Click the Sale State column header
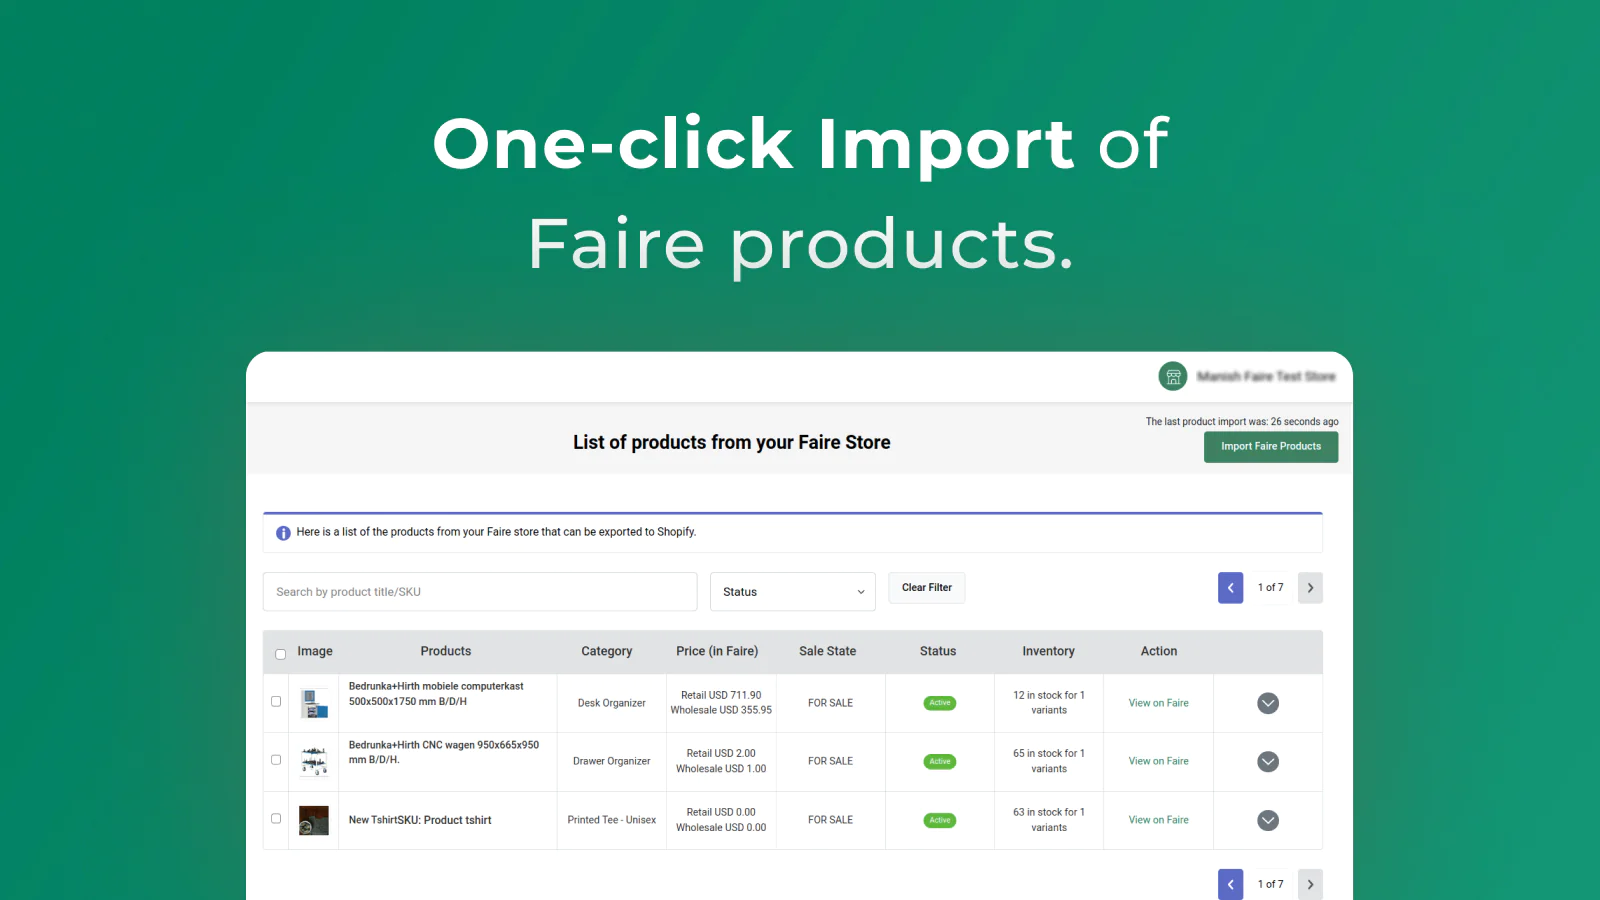This screenshot has width=1600, height=900. 828,651
